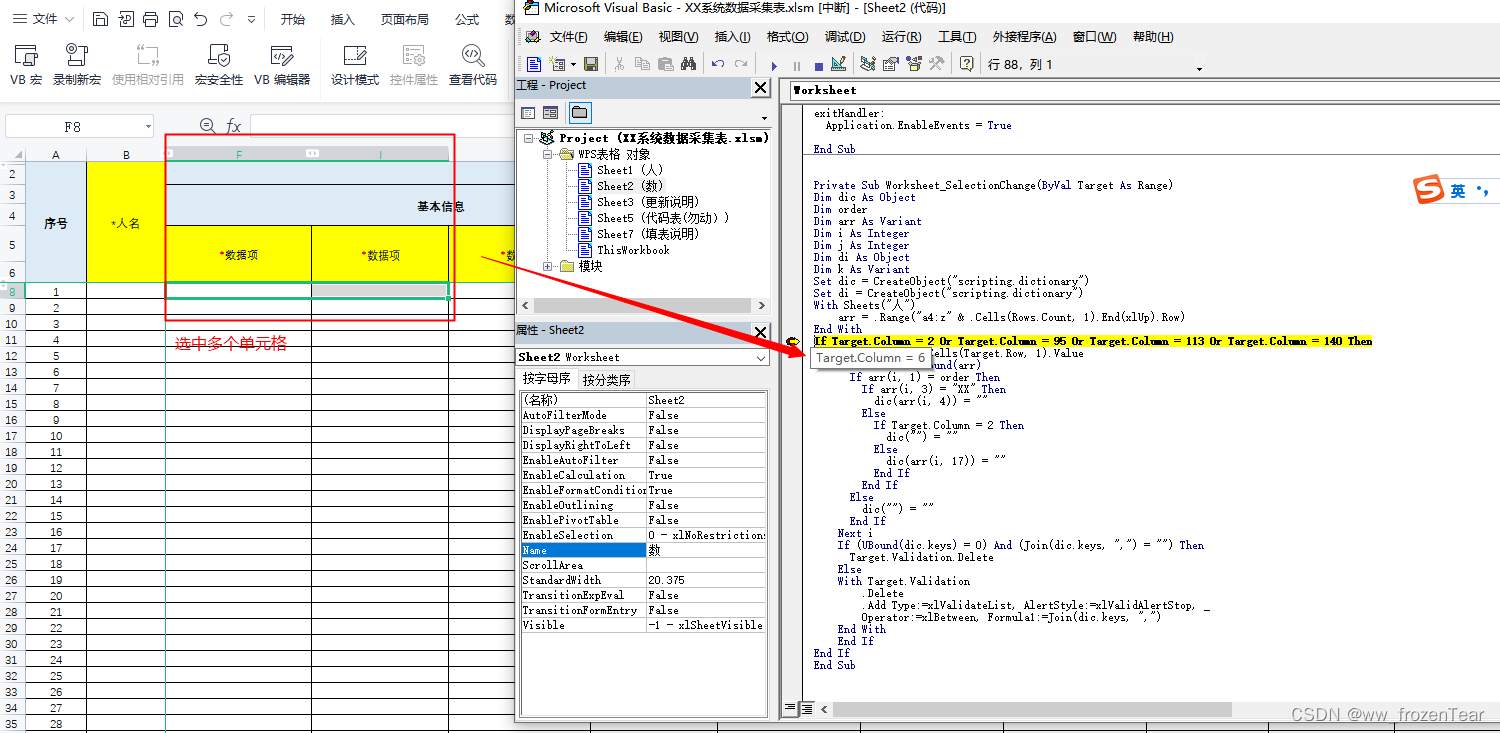Open insert UserForm dropdown arrow in VBA toolbar
The image size is (1500, 733).
573,65
